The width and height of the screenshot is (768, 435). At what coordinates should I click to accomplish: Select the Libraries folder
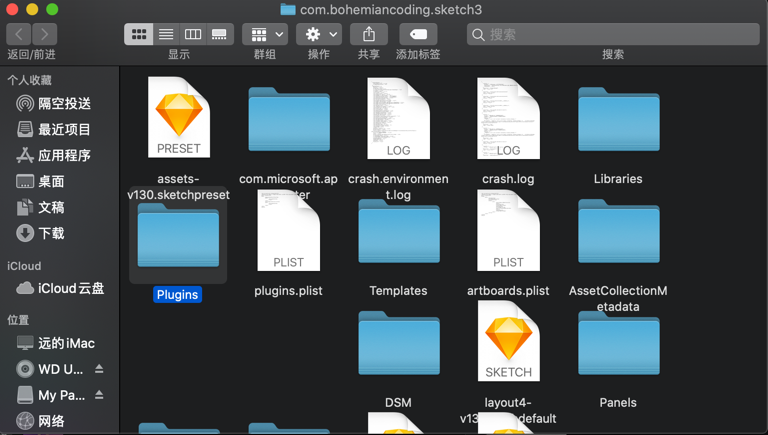(619, 119)
